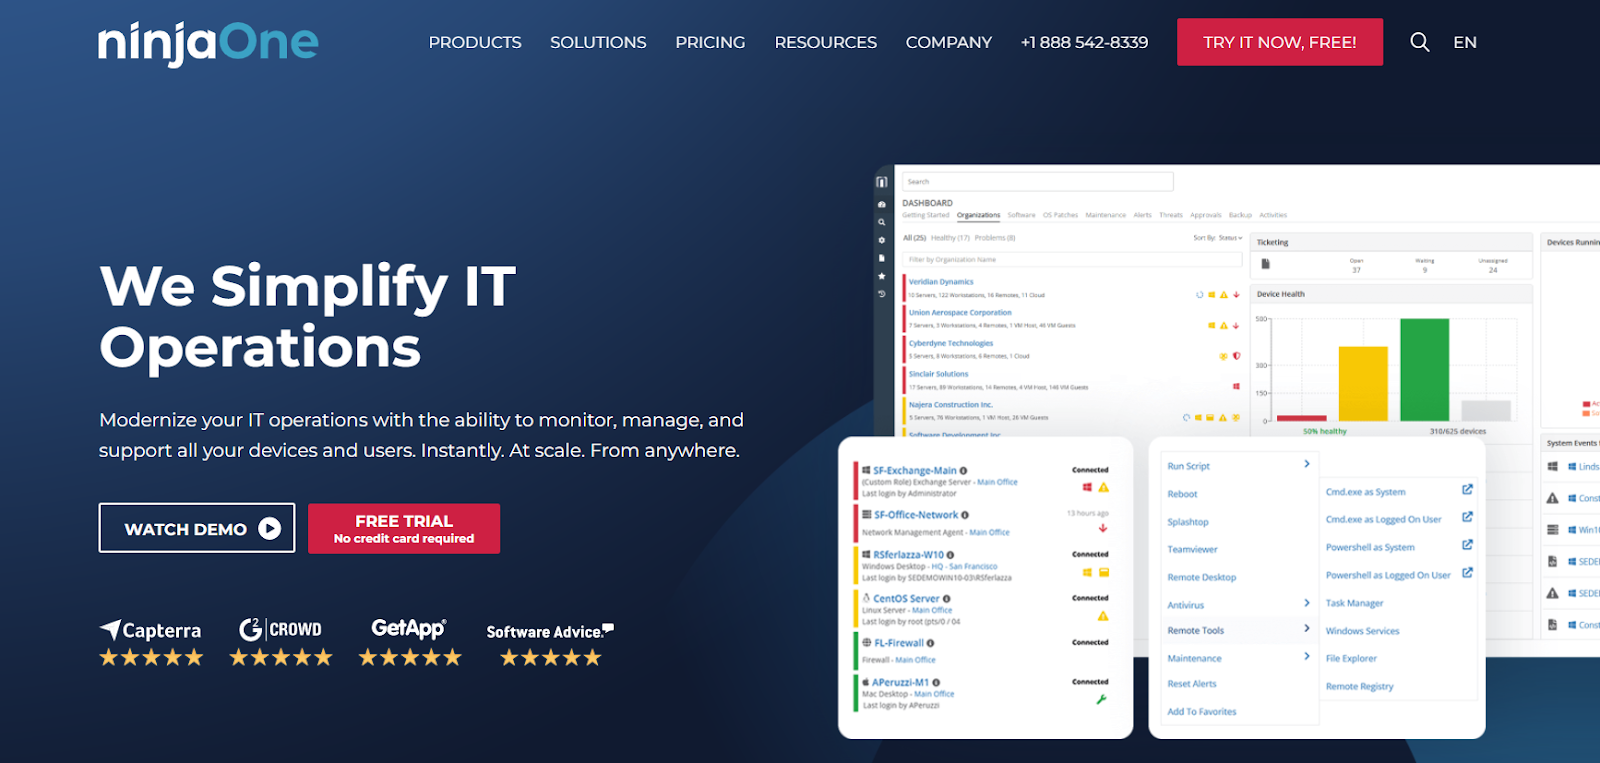Image resolution: width=1600 pixels, height=763 pixels.
Task: Click the shield icon for Cyberdyne Technologies
Action: tap(1236, 356)
